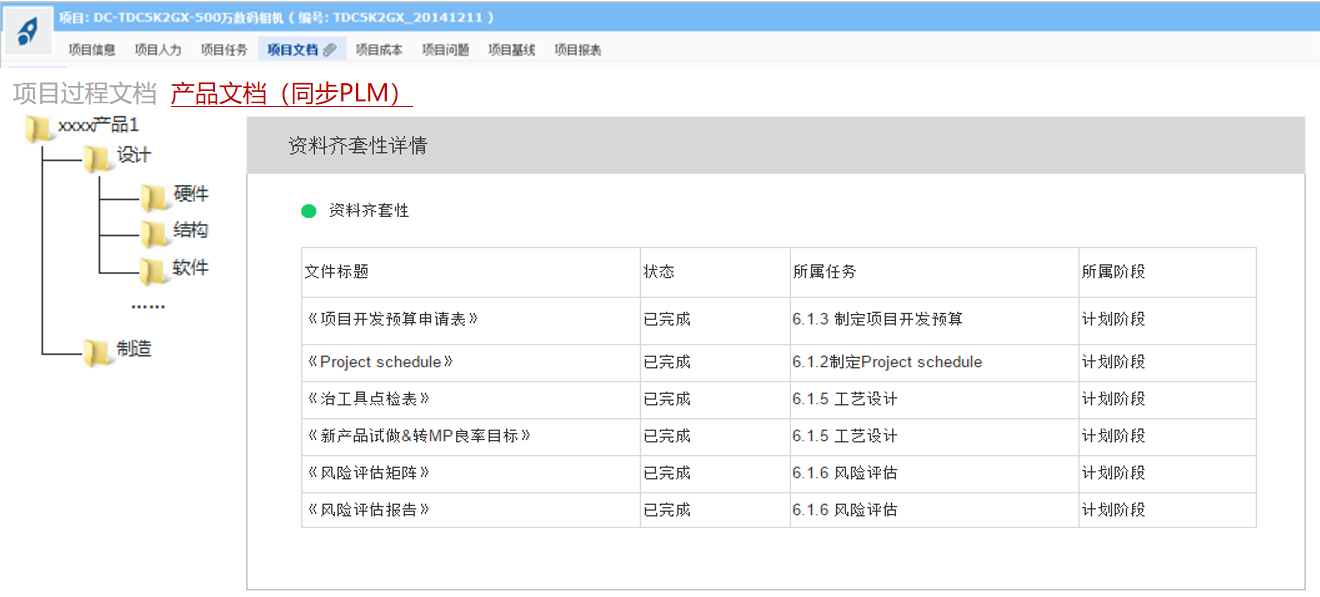Click the 结构 folder icon
Screen dimensions: 1320x597
pos(154,232)
